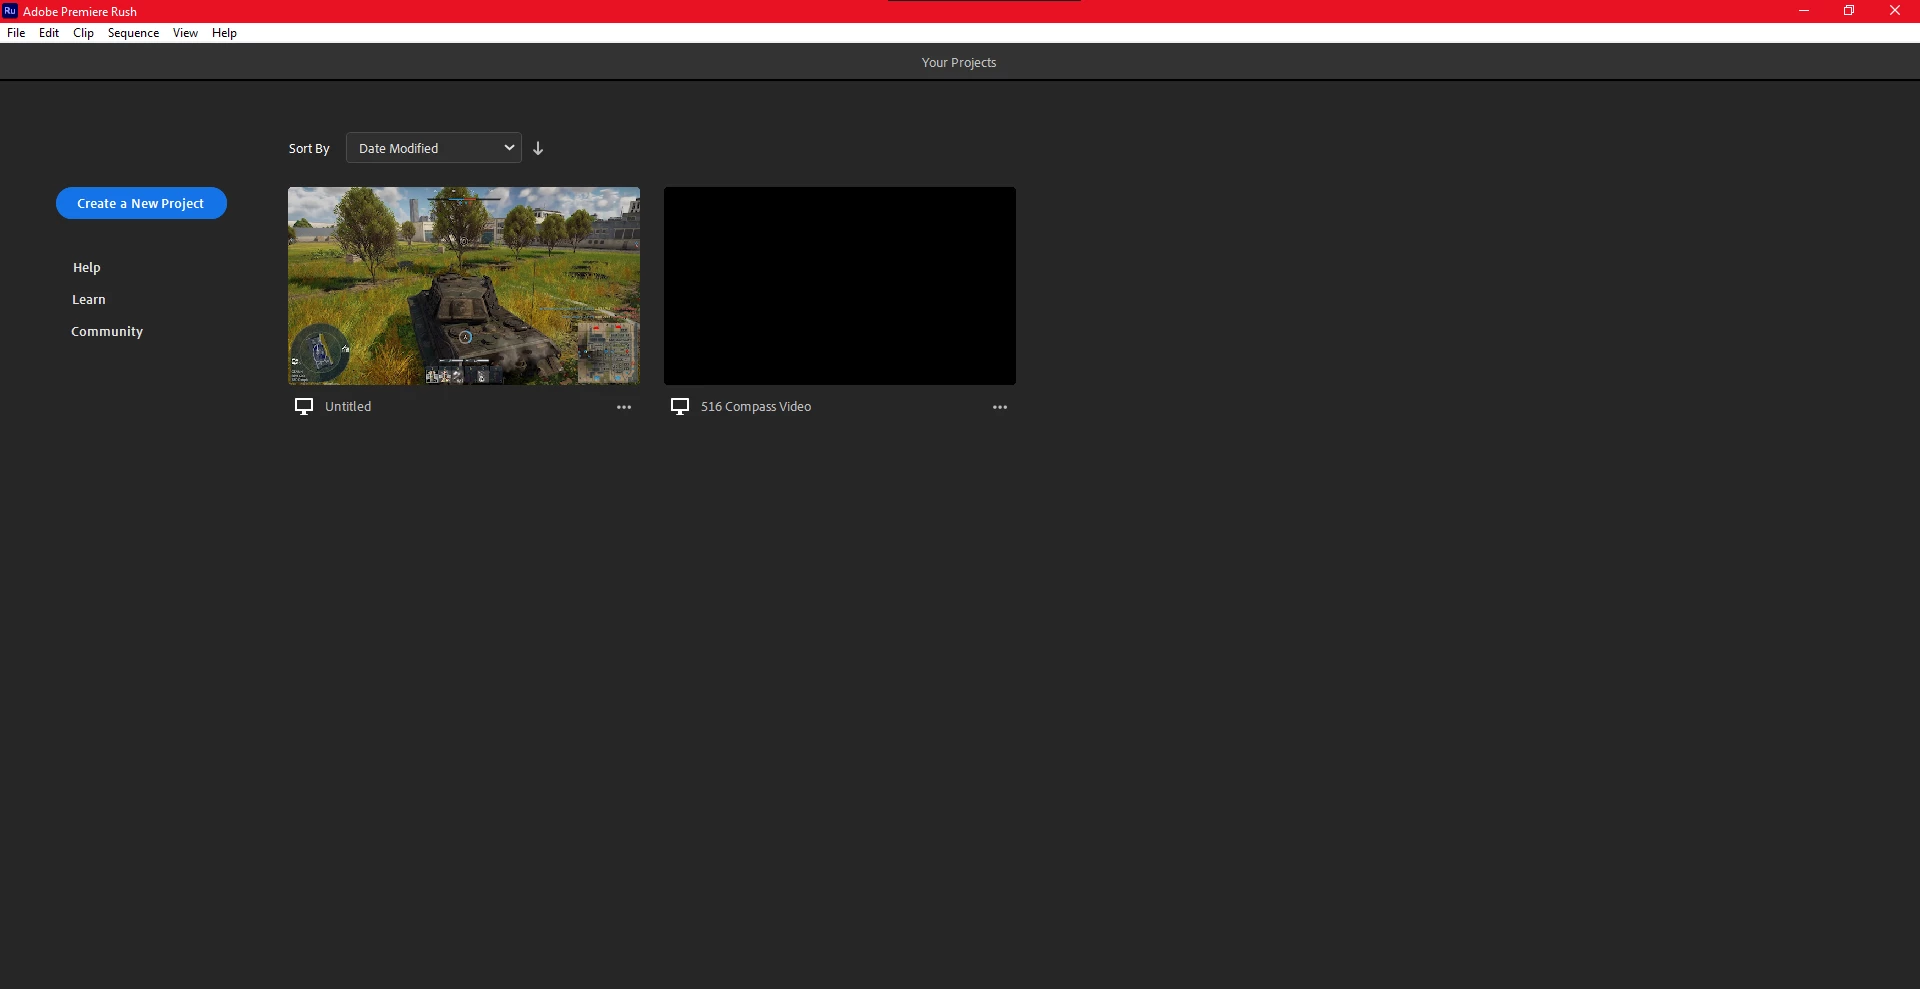
Task: Open the Edit menu
Action: 49,33
